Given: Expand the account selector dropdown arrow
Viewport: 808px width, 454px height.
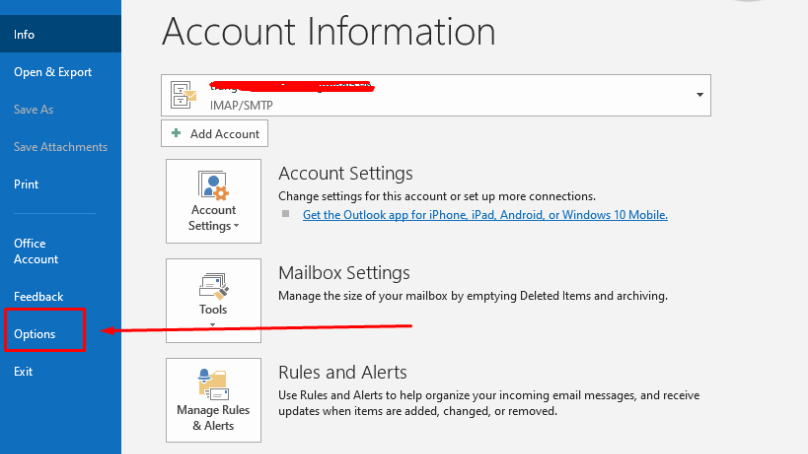Looking at the screenshot, I should [x=699, y=95].
